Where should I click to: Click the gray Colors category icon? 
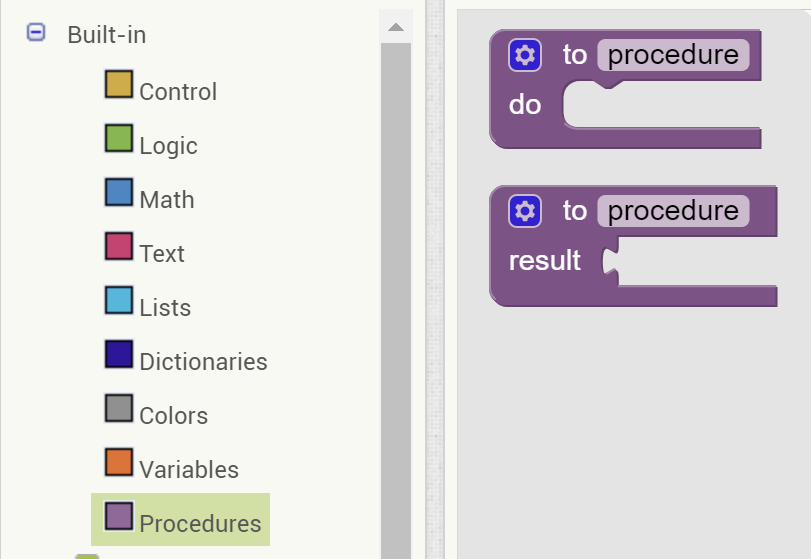pyautogui.click(x=119, y=408)
